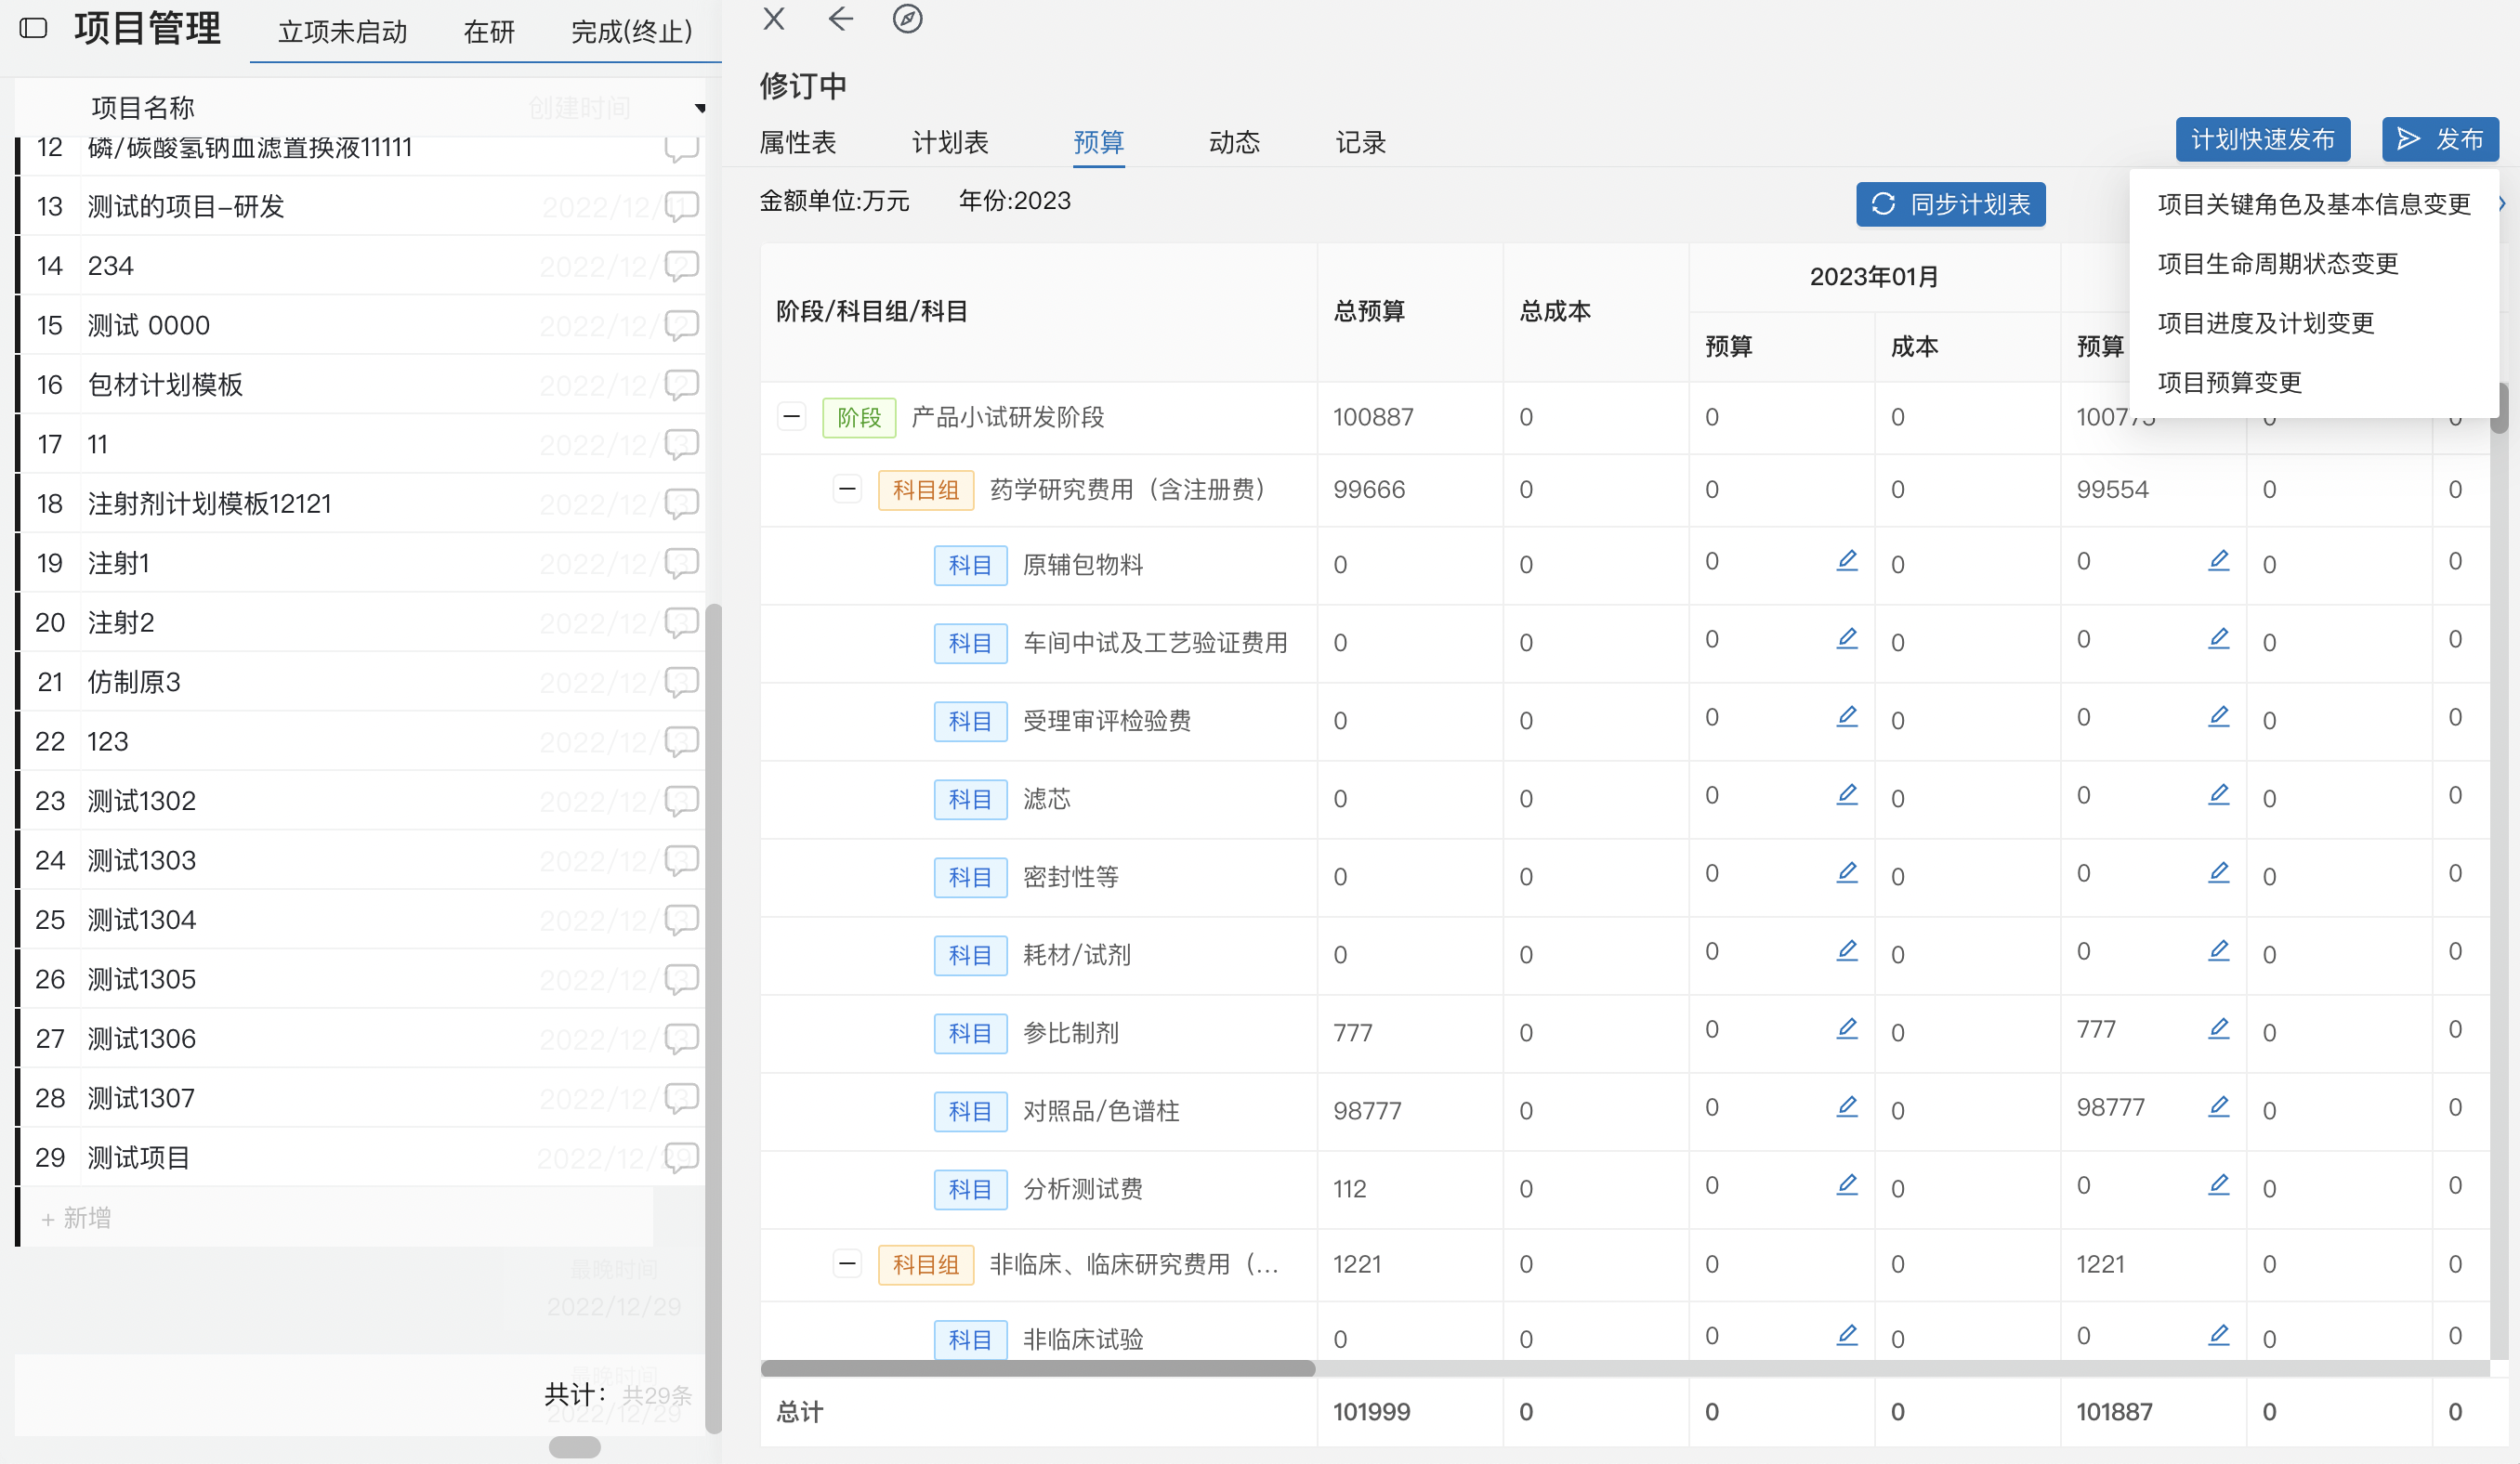Screen dimensions: 2520x1464
Task: Go back with the left arrow icon
Action: (x=841, y=19)
